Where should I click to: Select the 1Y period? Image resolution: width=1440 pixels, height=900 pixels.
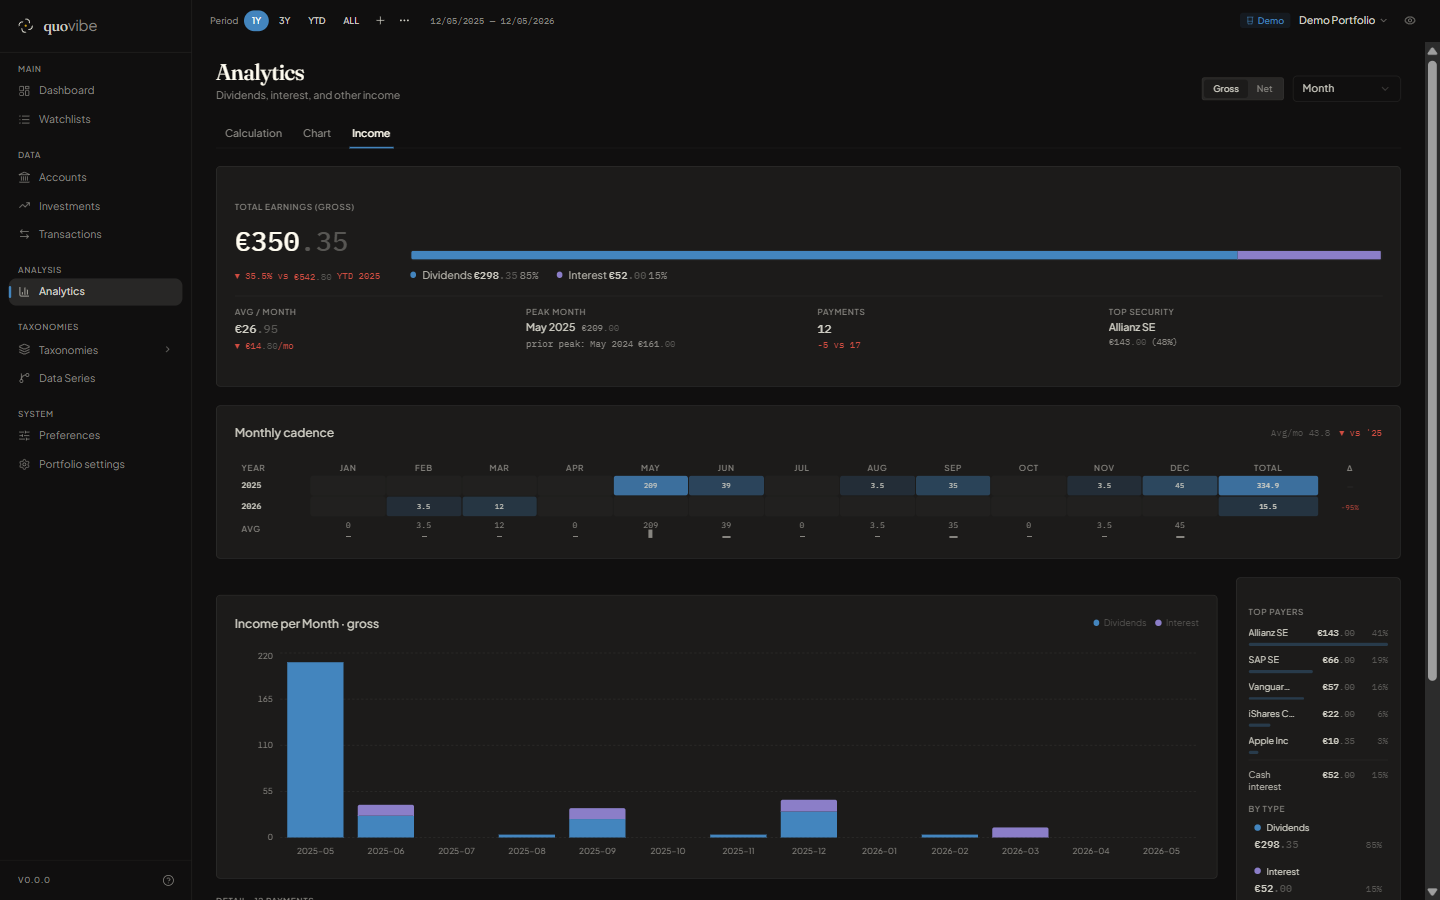click(256, 20)
